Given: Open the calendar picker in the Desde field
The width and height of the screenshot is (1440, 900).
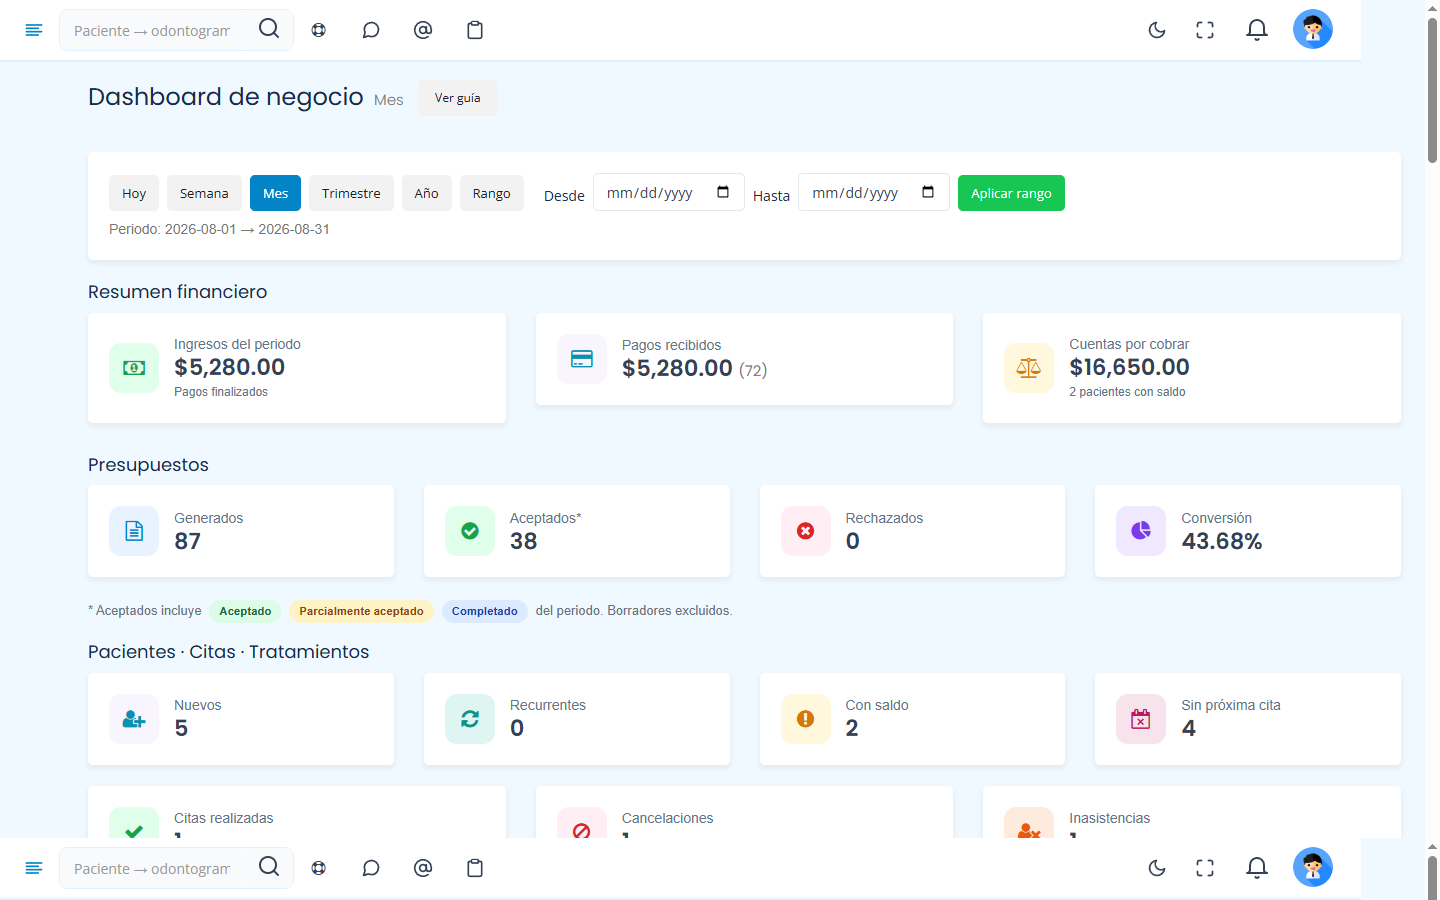Looking at the screenshot, I should click(x=723, y=192).
